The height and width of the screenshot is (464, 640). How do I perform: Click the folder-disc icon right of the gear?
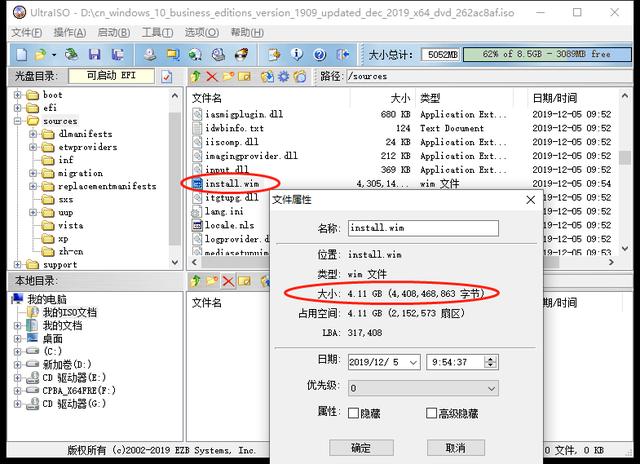tap(300, 76)
